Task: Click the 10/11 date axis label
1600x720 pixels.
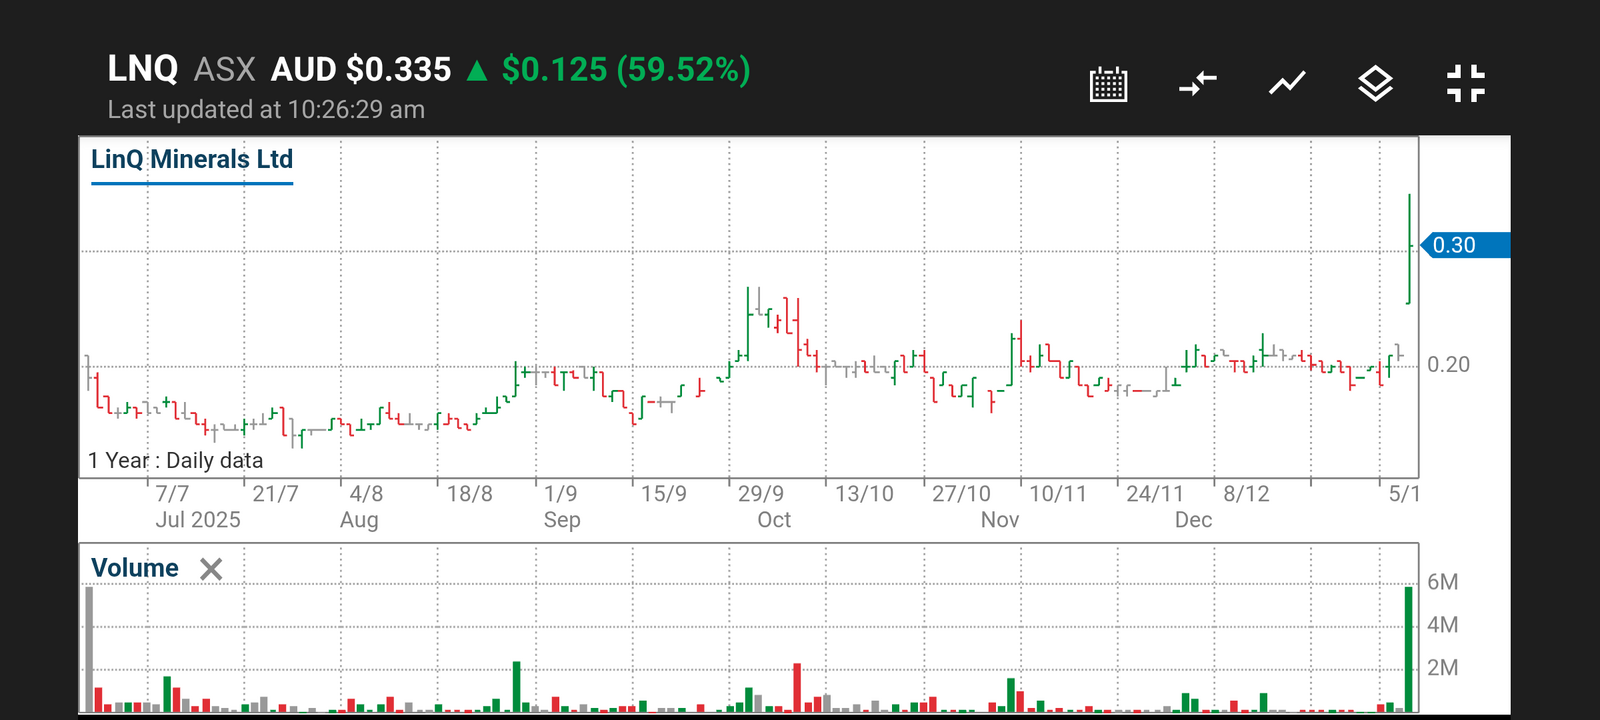Action: click(1058, 494)
